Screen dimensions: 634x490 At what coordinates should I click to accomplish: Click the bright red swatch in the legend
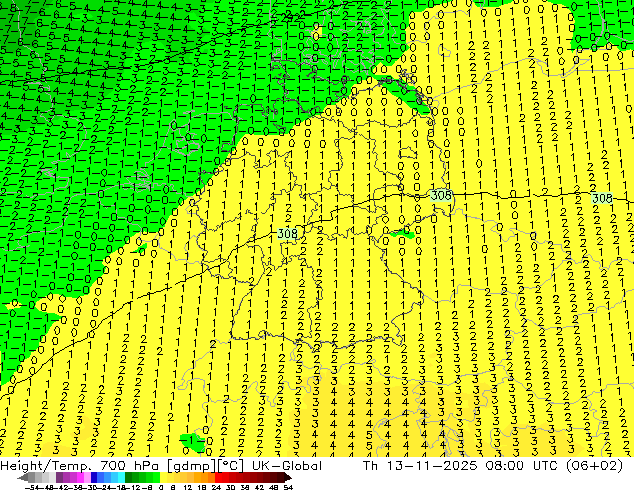click(218, 477)
